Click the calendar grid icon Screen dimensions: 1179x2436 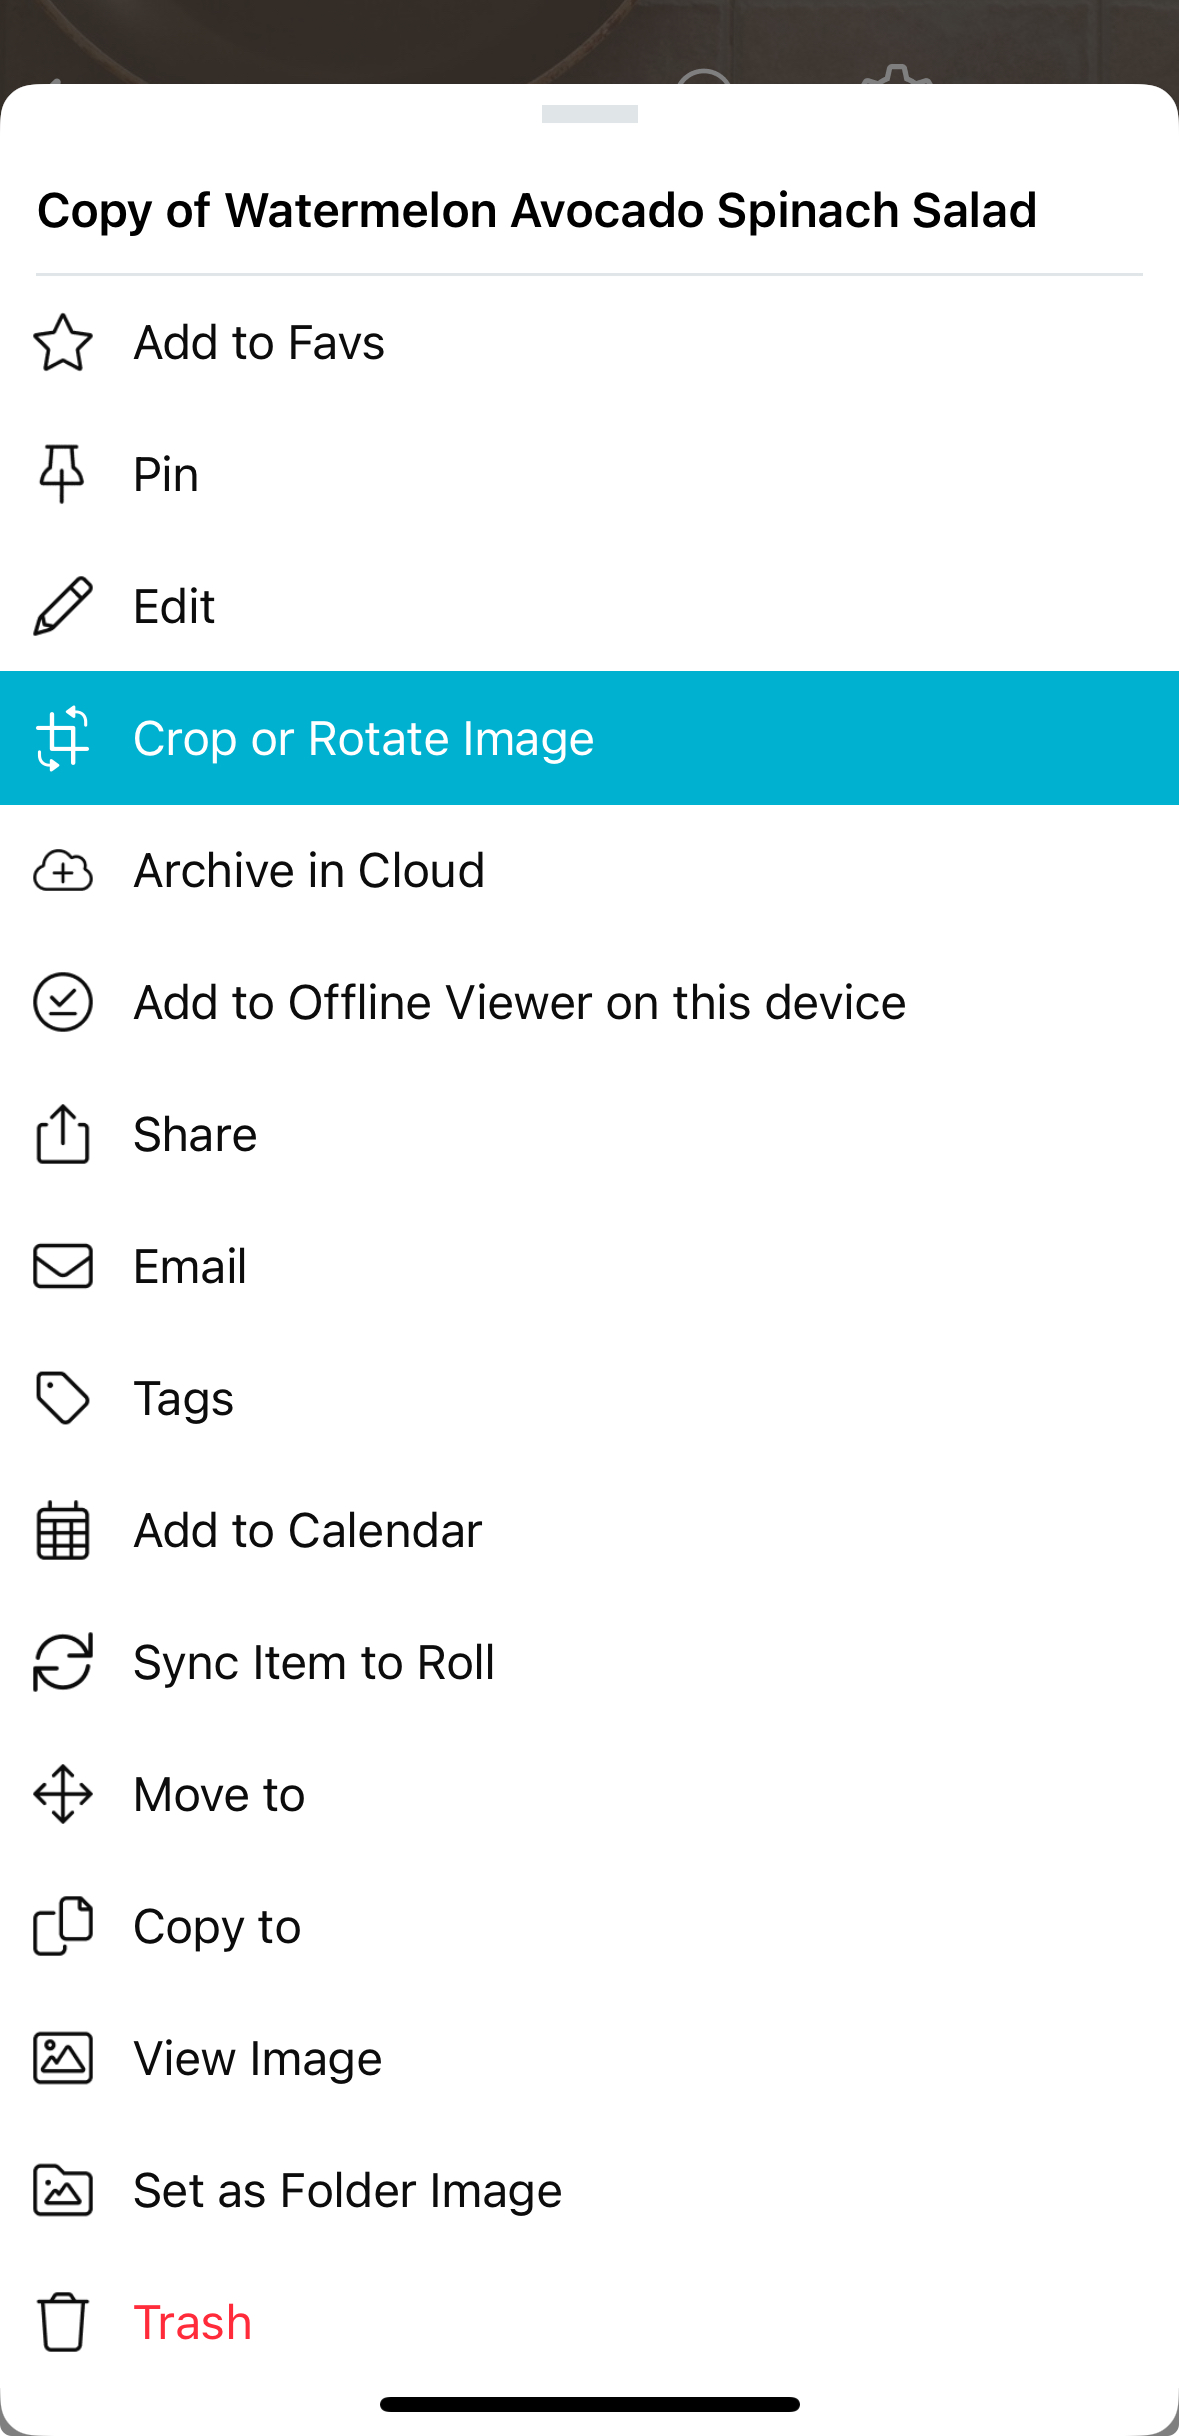point(63,1530)
